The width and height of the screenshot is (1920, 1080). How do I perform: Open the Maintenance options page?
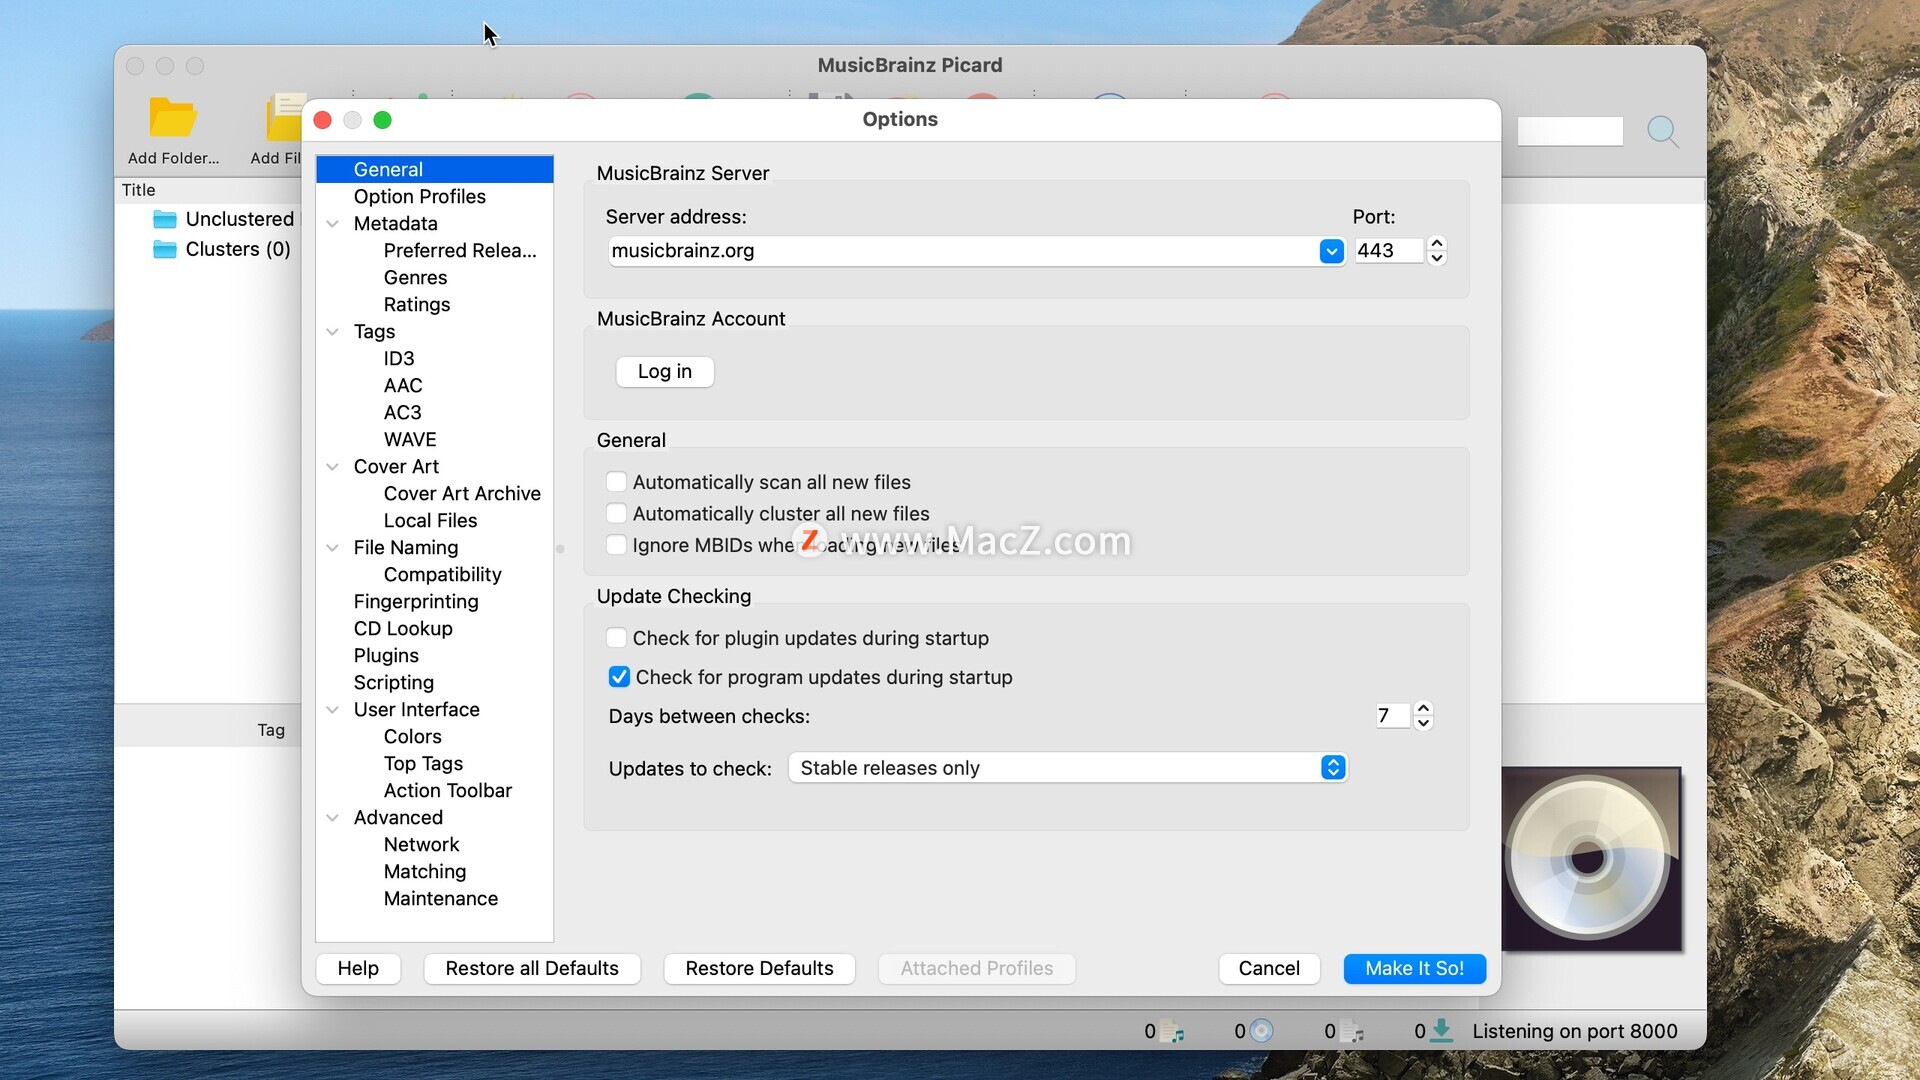click(x=441, y=899)
